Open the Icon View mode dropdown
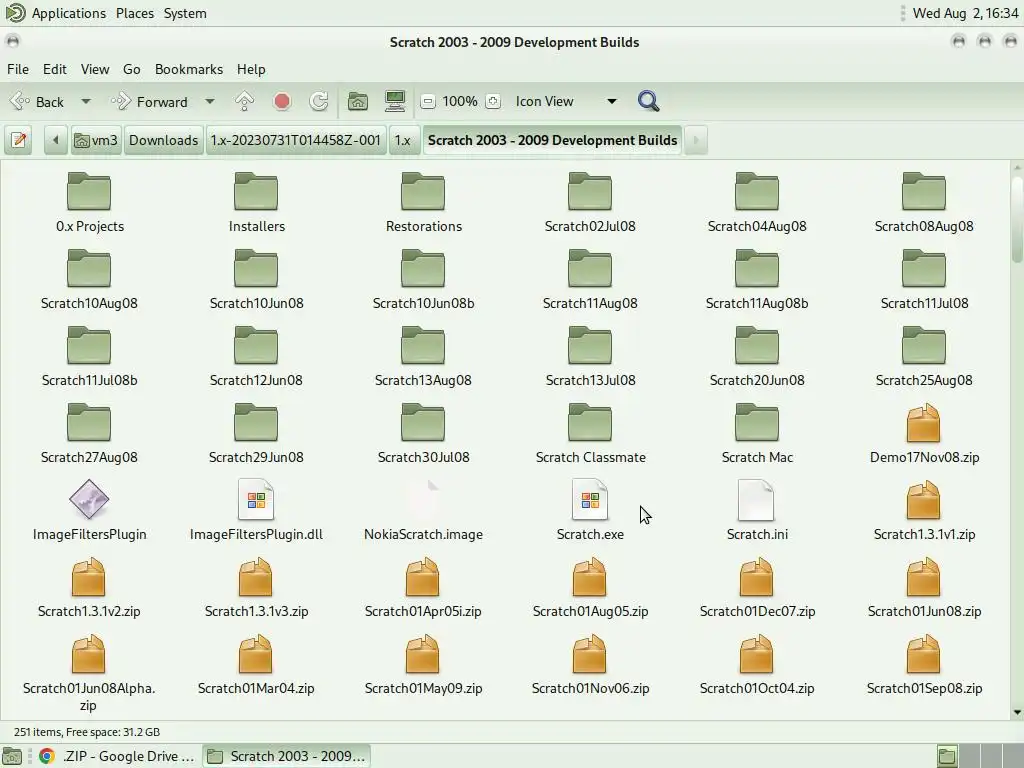The height and width of the screenshot is (768, 1024). [x=566, y=101]
